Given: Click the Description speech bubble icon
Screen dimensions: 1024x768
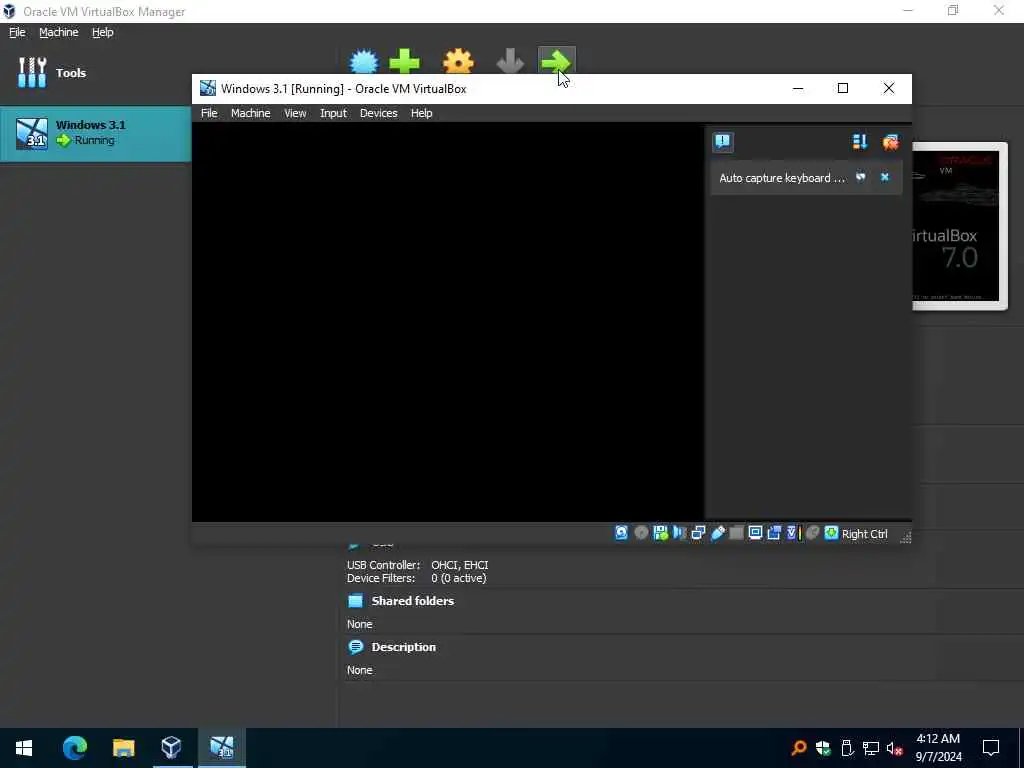Looking at the screenshot, I should [x=355, y=647].
